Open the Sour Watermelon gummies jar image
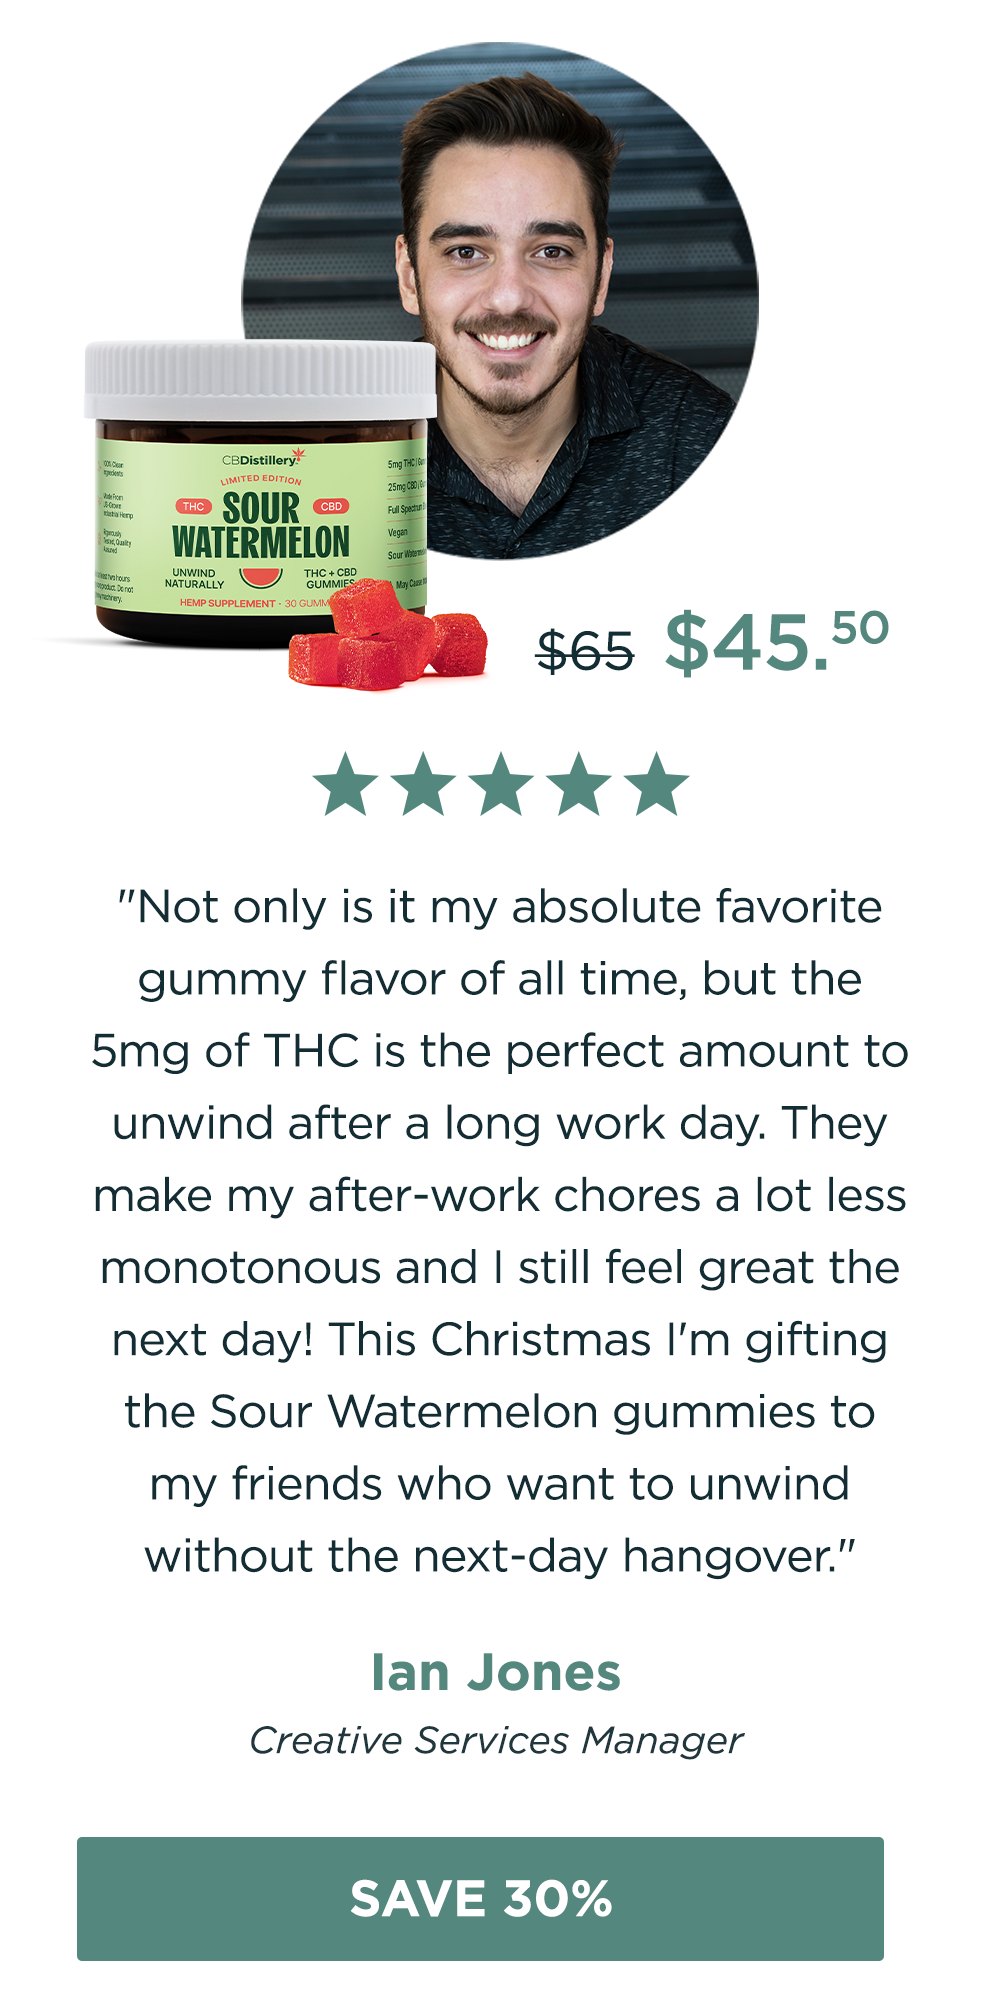The height and width of the screenshot is (2007, 1000). point(260,495)
